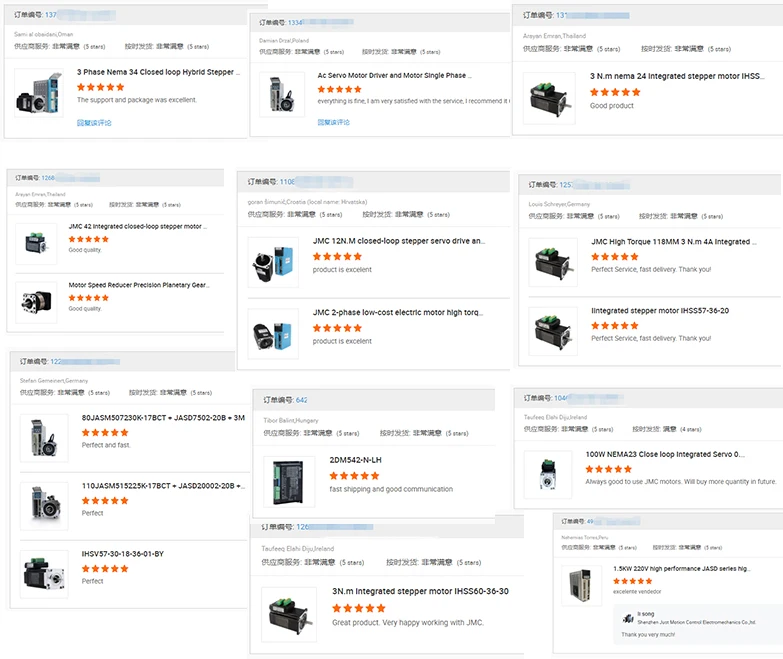Open 100W NEMA23 Close loop Integrated Servo title
This screenshot has width=783, height=659.
pos(665,454)
